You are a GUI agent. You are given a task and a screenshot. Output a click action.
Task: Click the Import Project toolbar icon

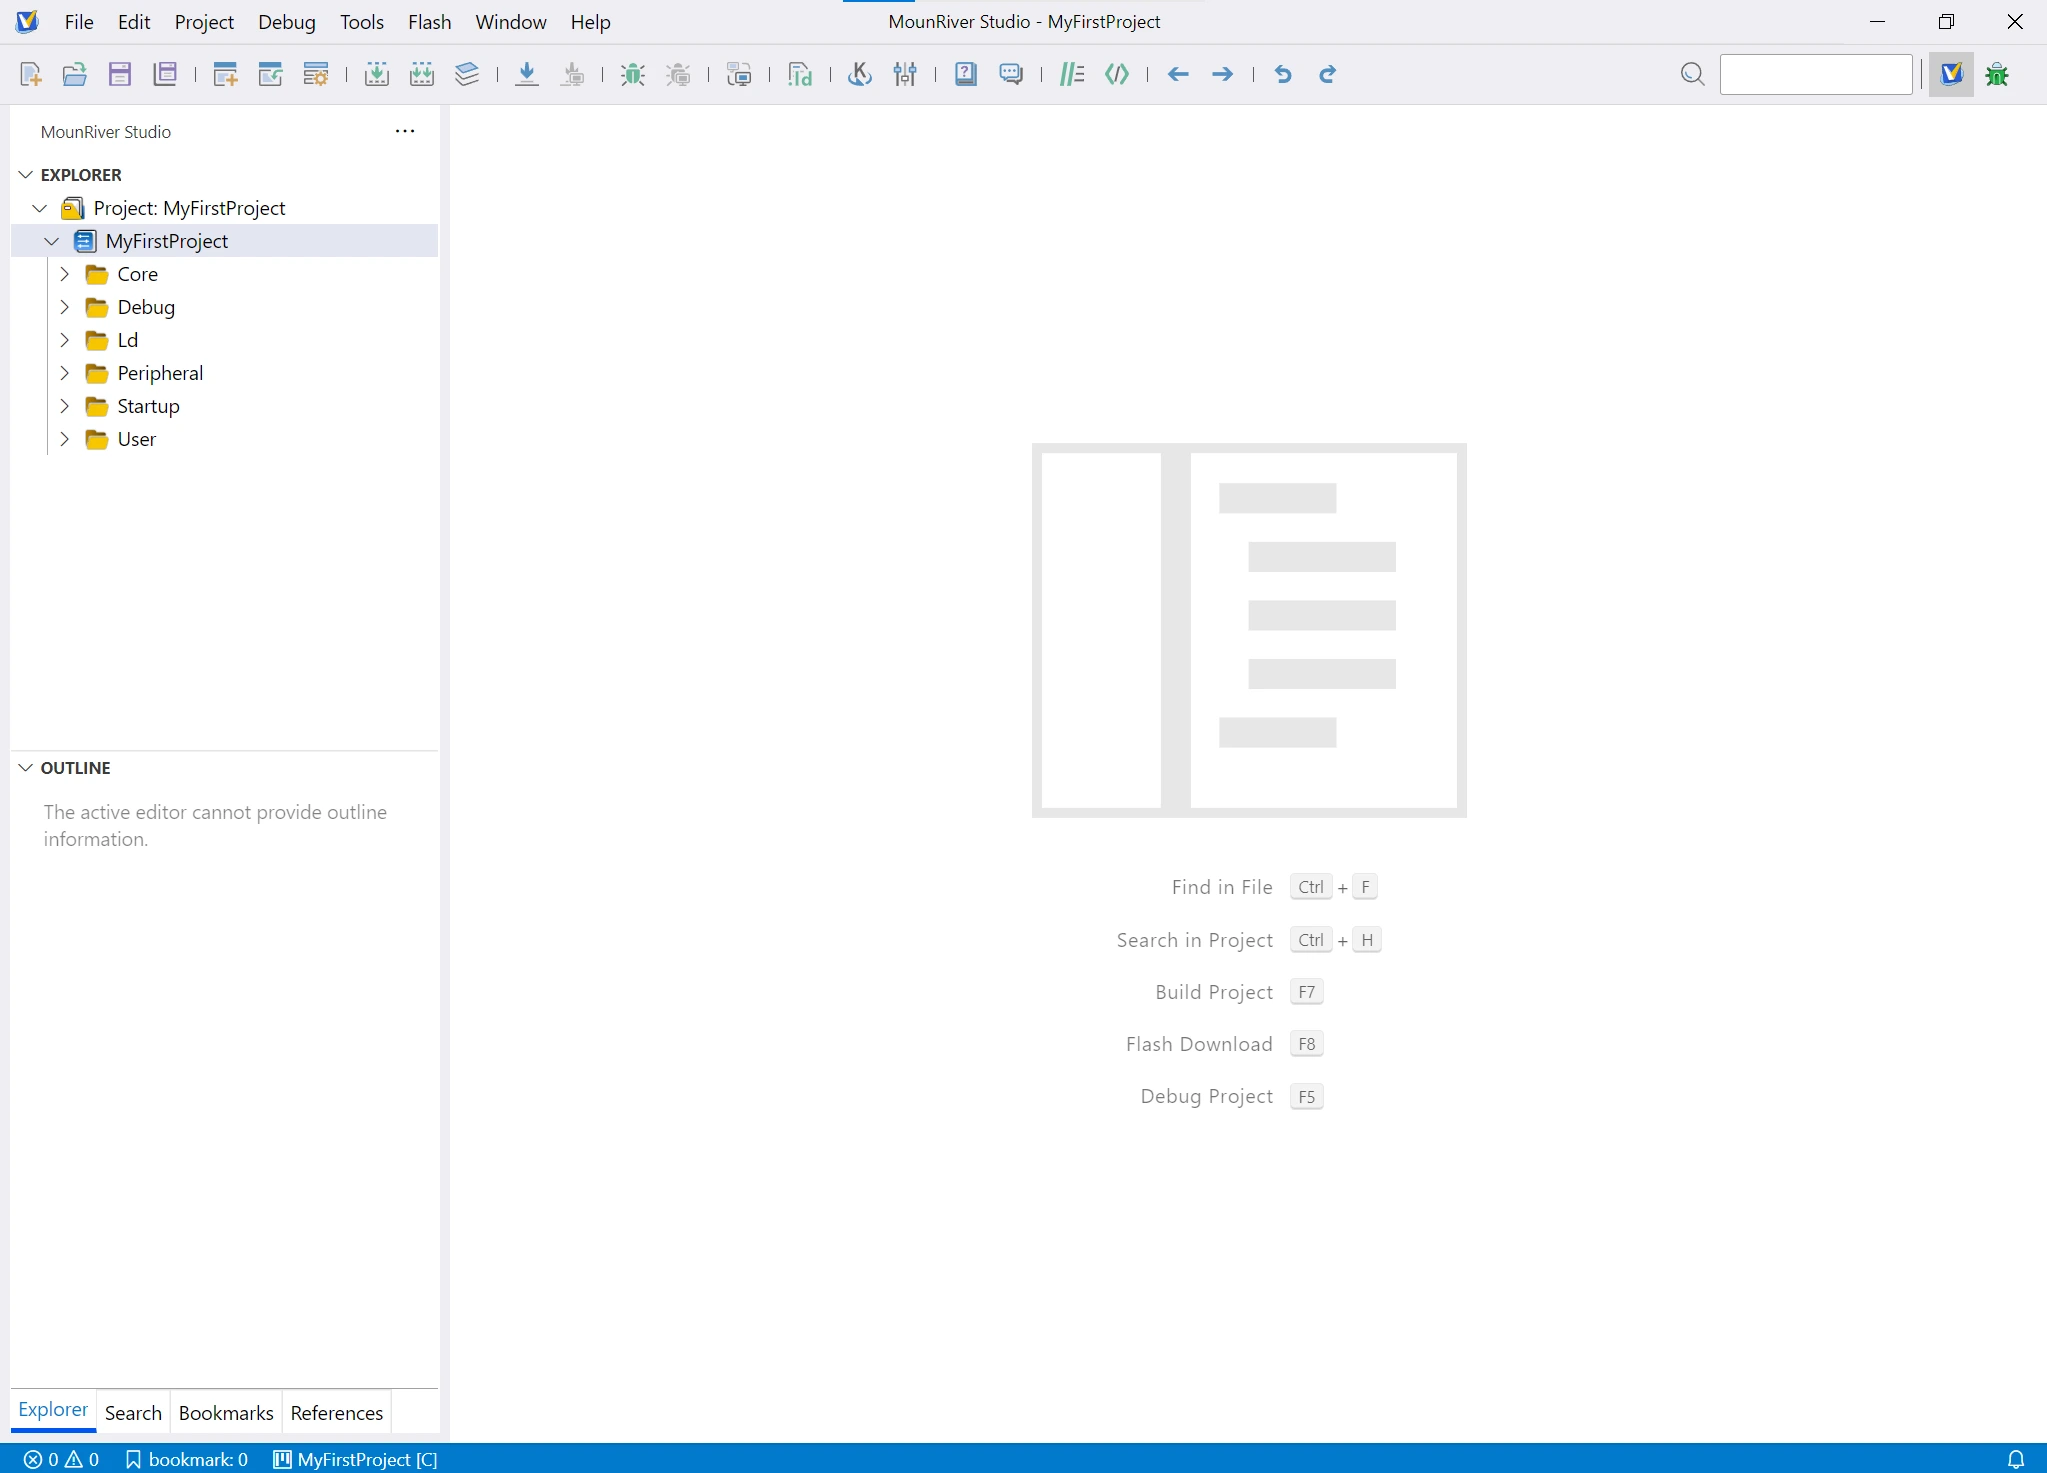(x=271, y=74)
